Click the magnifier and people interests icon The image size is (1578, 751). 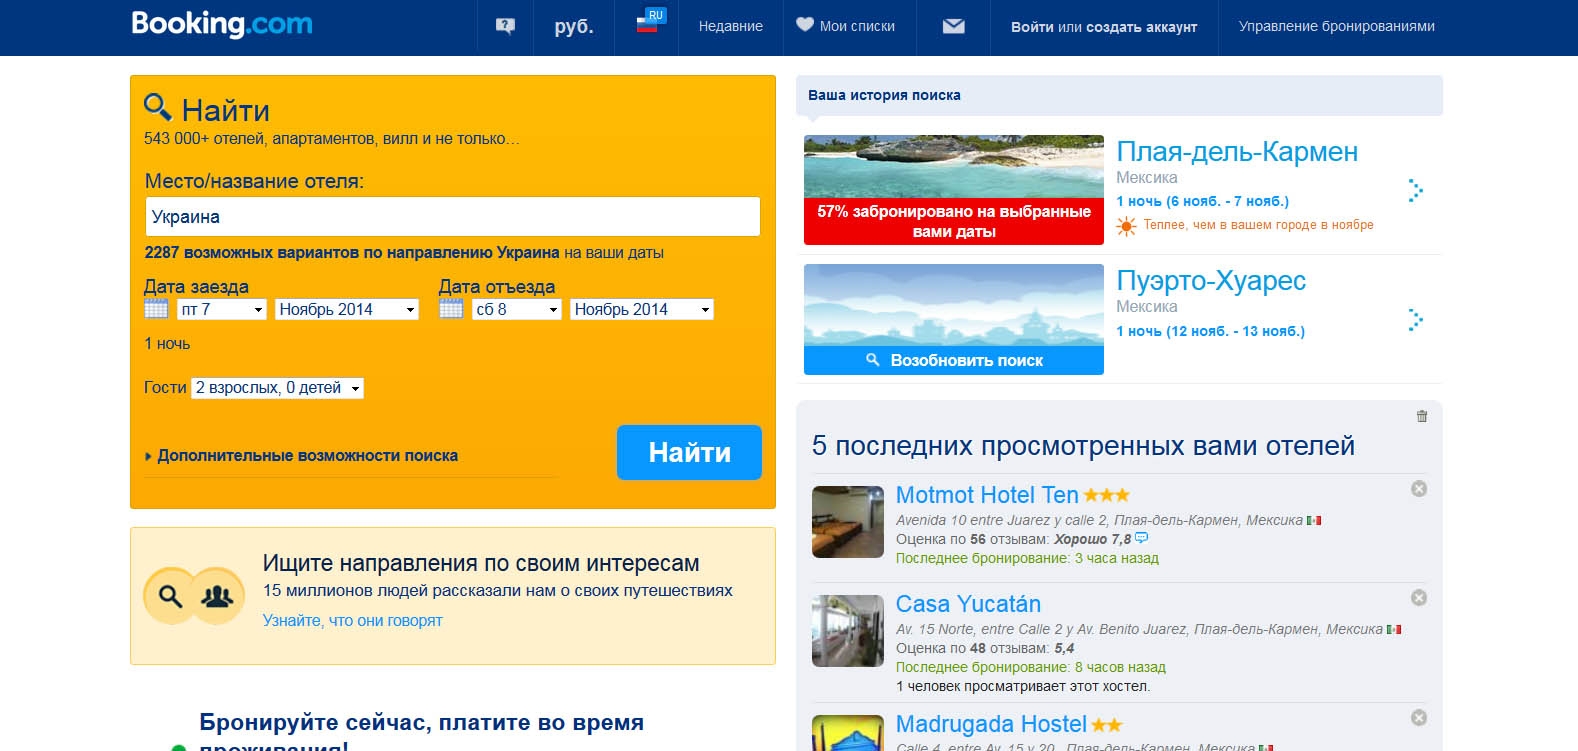(194, 596)
